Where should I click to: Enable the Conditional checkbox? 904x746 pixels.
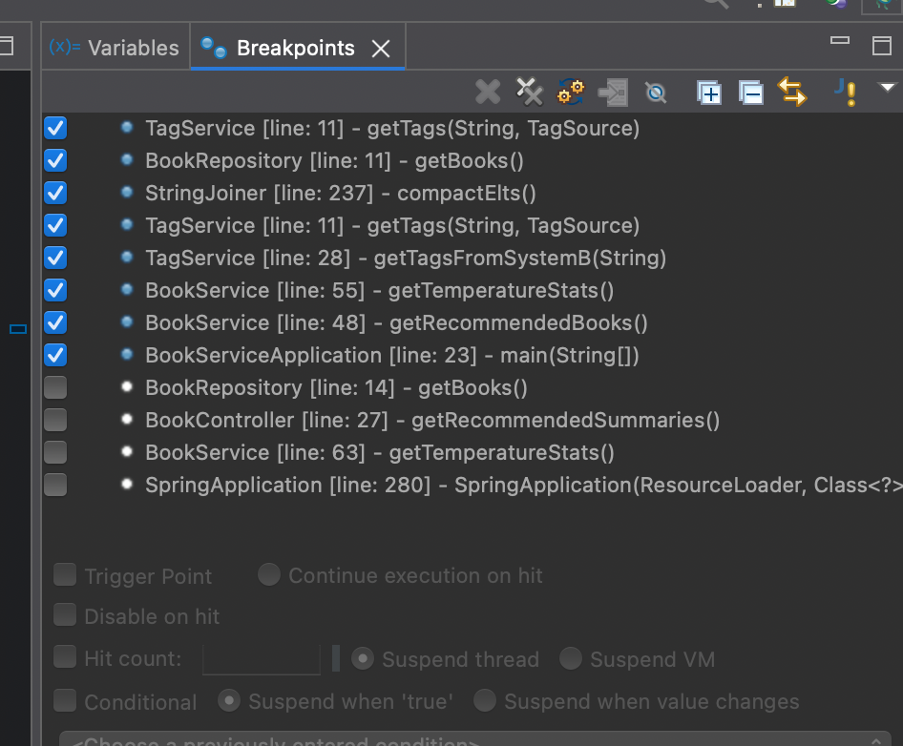(x=65, y=701)
